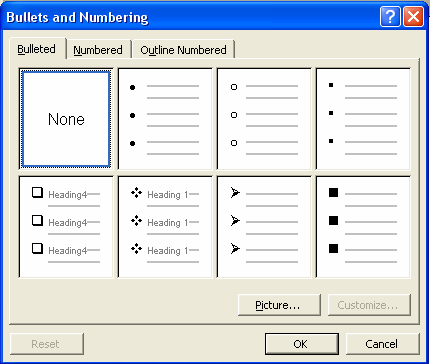The width and height of the screenshot is (430, 364).
Task: Pick the large filled square bullet style
Action: point(363,227)
